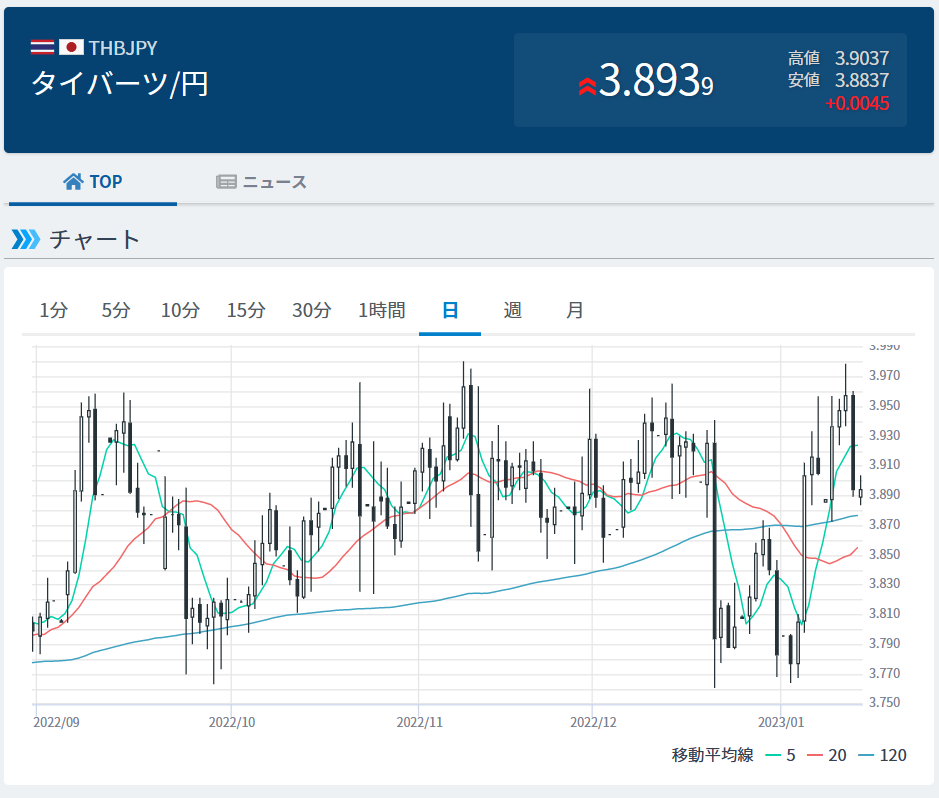Select the 10分 chart interval

coord(180,310)
